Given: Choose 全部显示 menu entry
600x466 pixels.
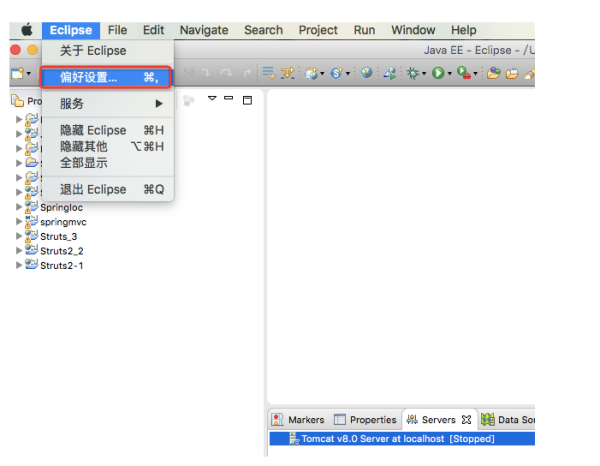Looking at the screenshot, I should click(108, 163).
